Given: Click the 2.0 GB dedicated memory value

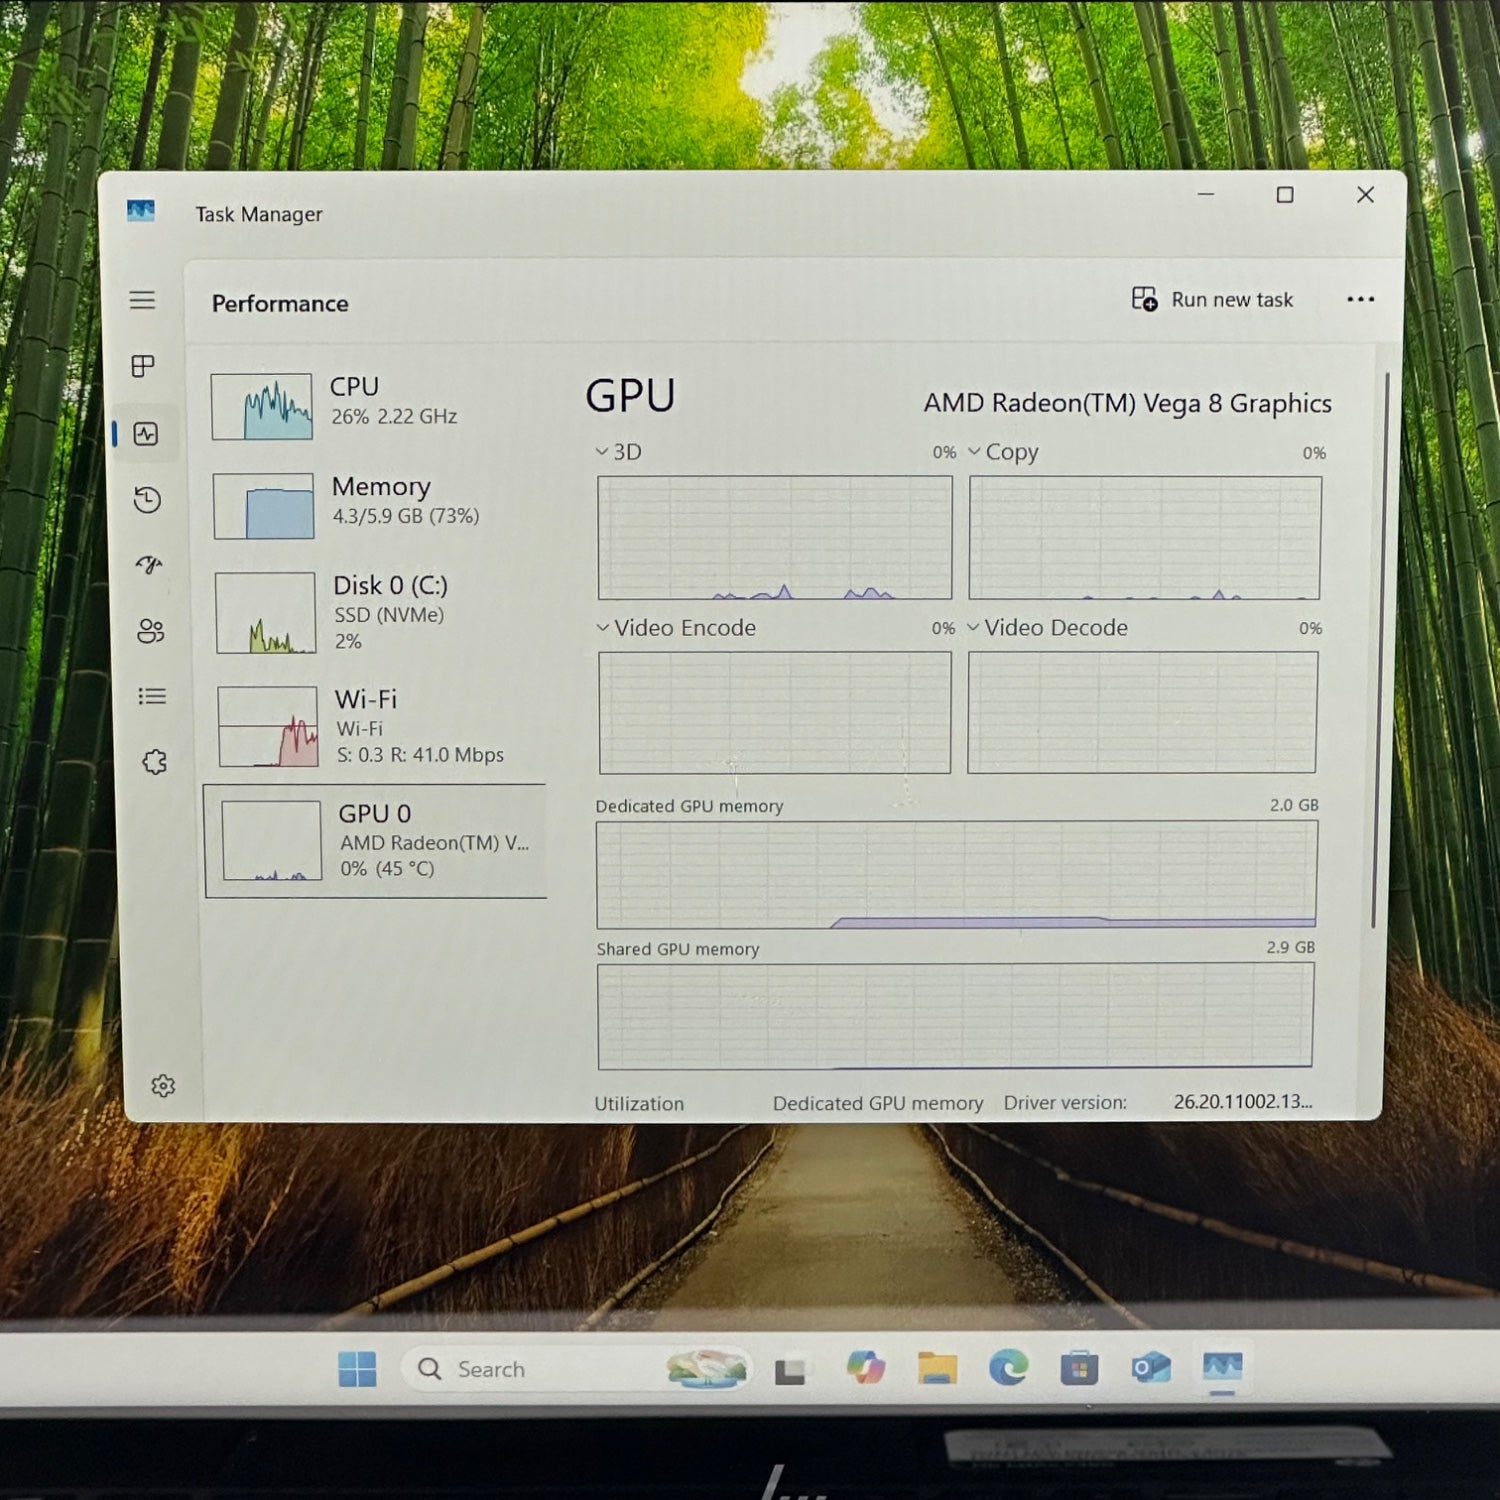Looking at the screenshot, I should (1294, 805).
